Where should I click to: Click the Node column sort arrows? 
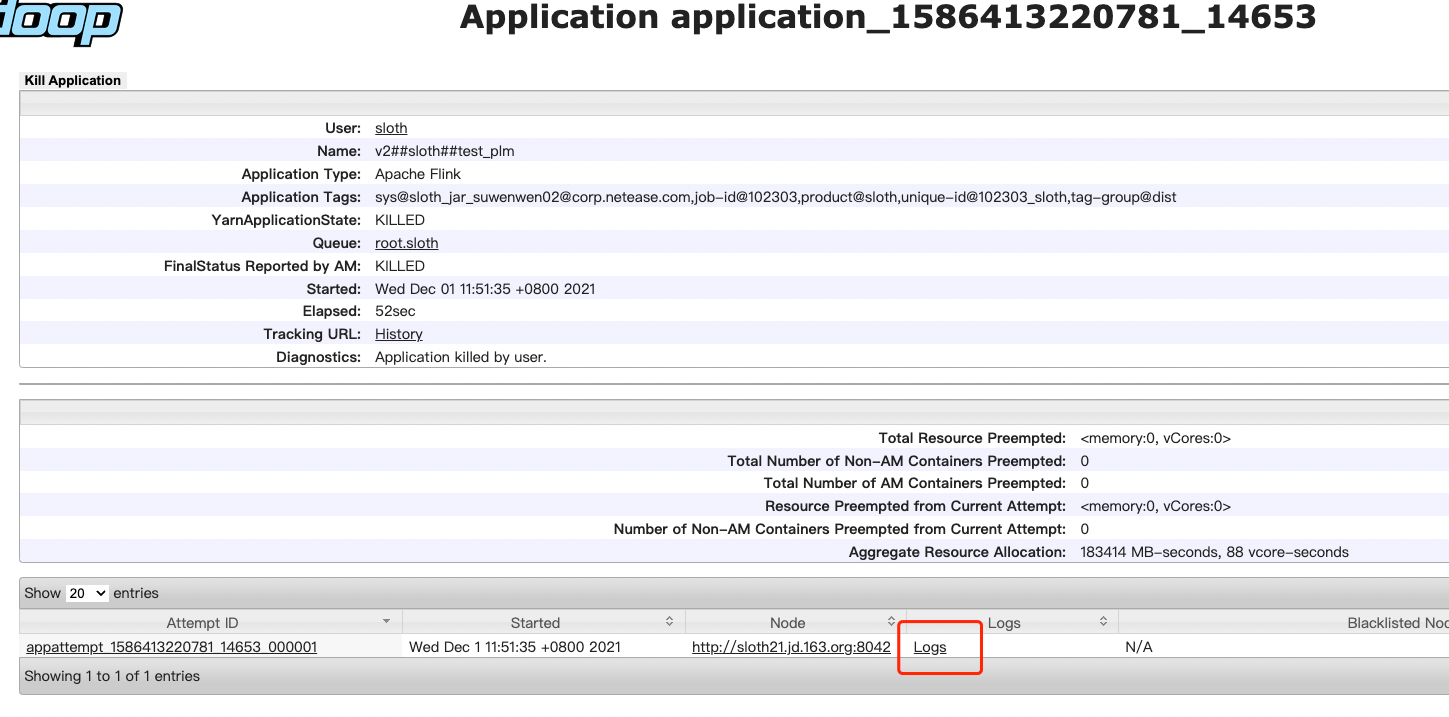[x=891, y=622]
